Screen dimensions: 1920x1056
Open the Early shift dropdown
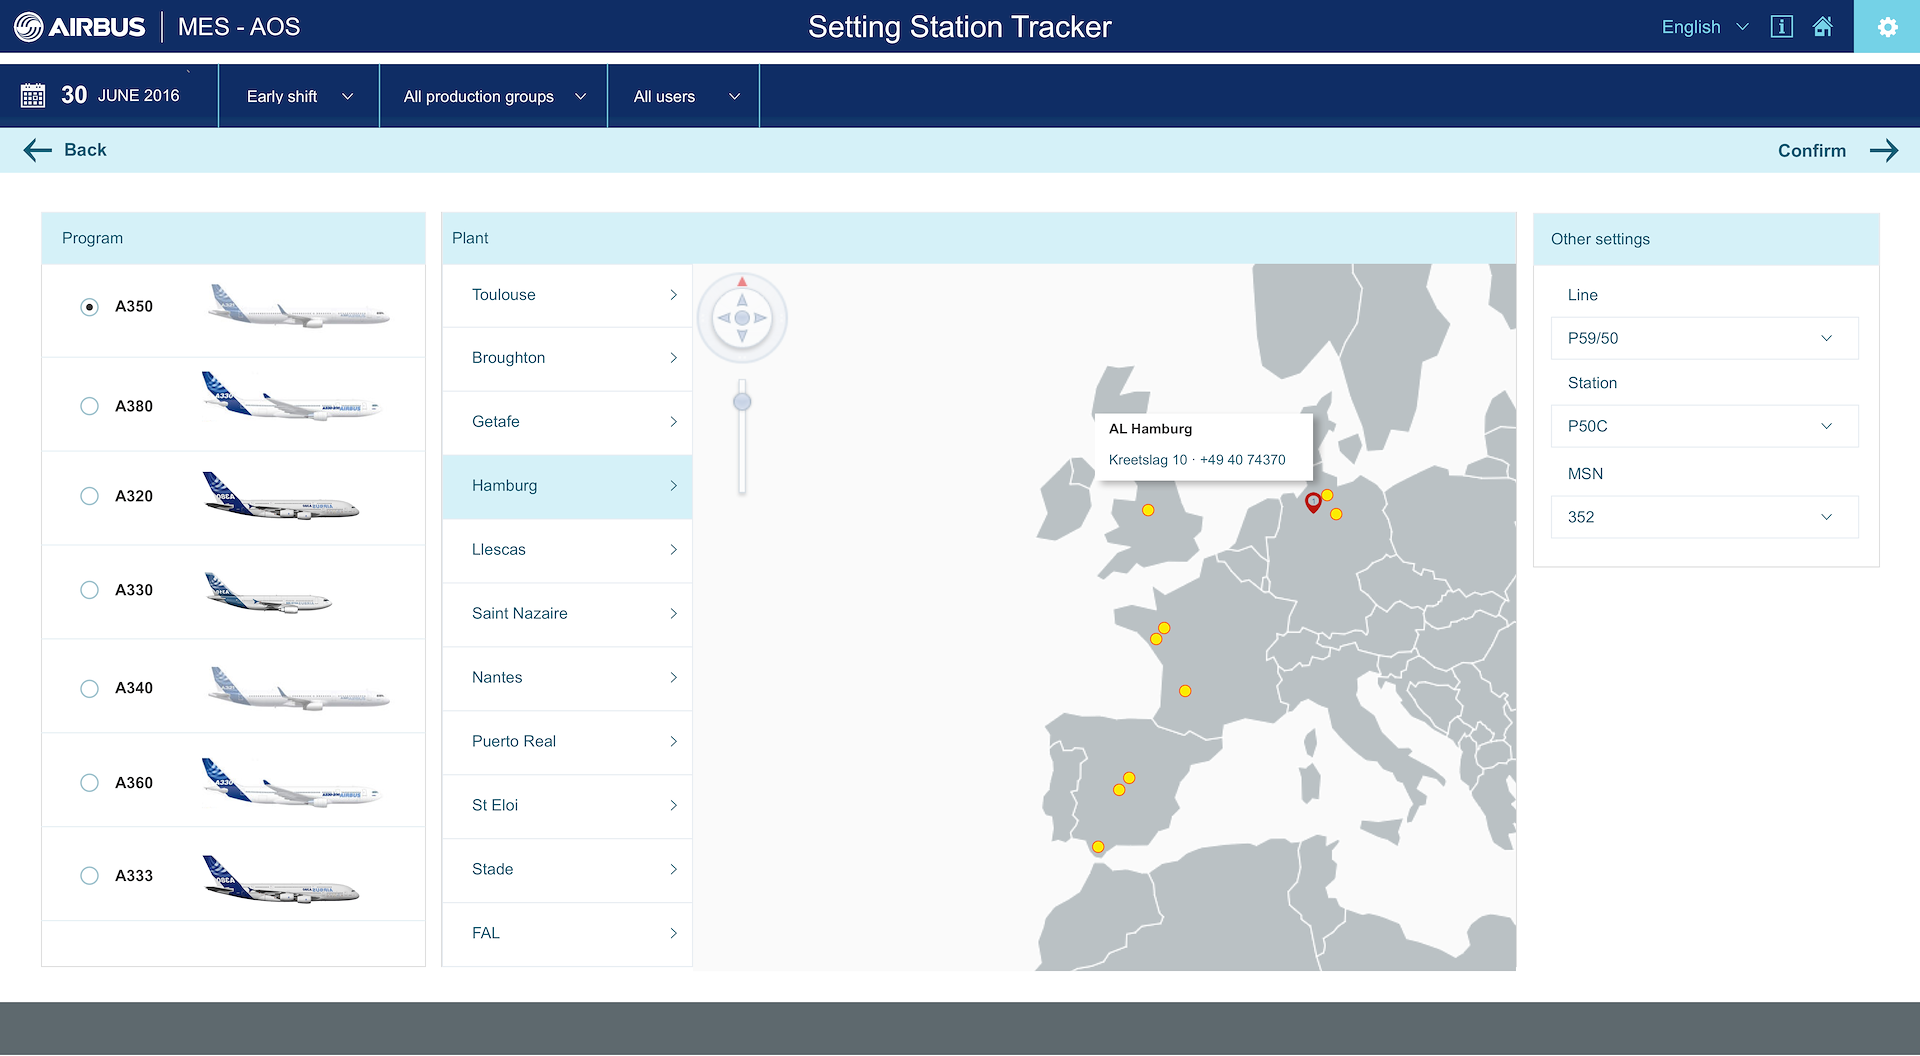(299, 97)
